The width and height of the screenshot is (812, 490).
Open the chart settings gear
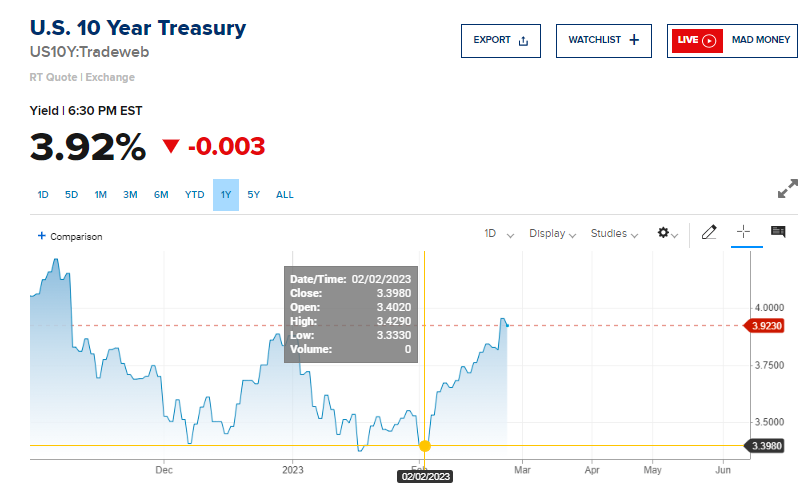coord(666,233)
